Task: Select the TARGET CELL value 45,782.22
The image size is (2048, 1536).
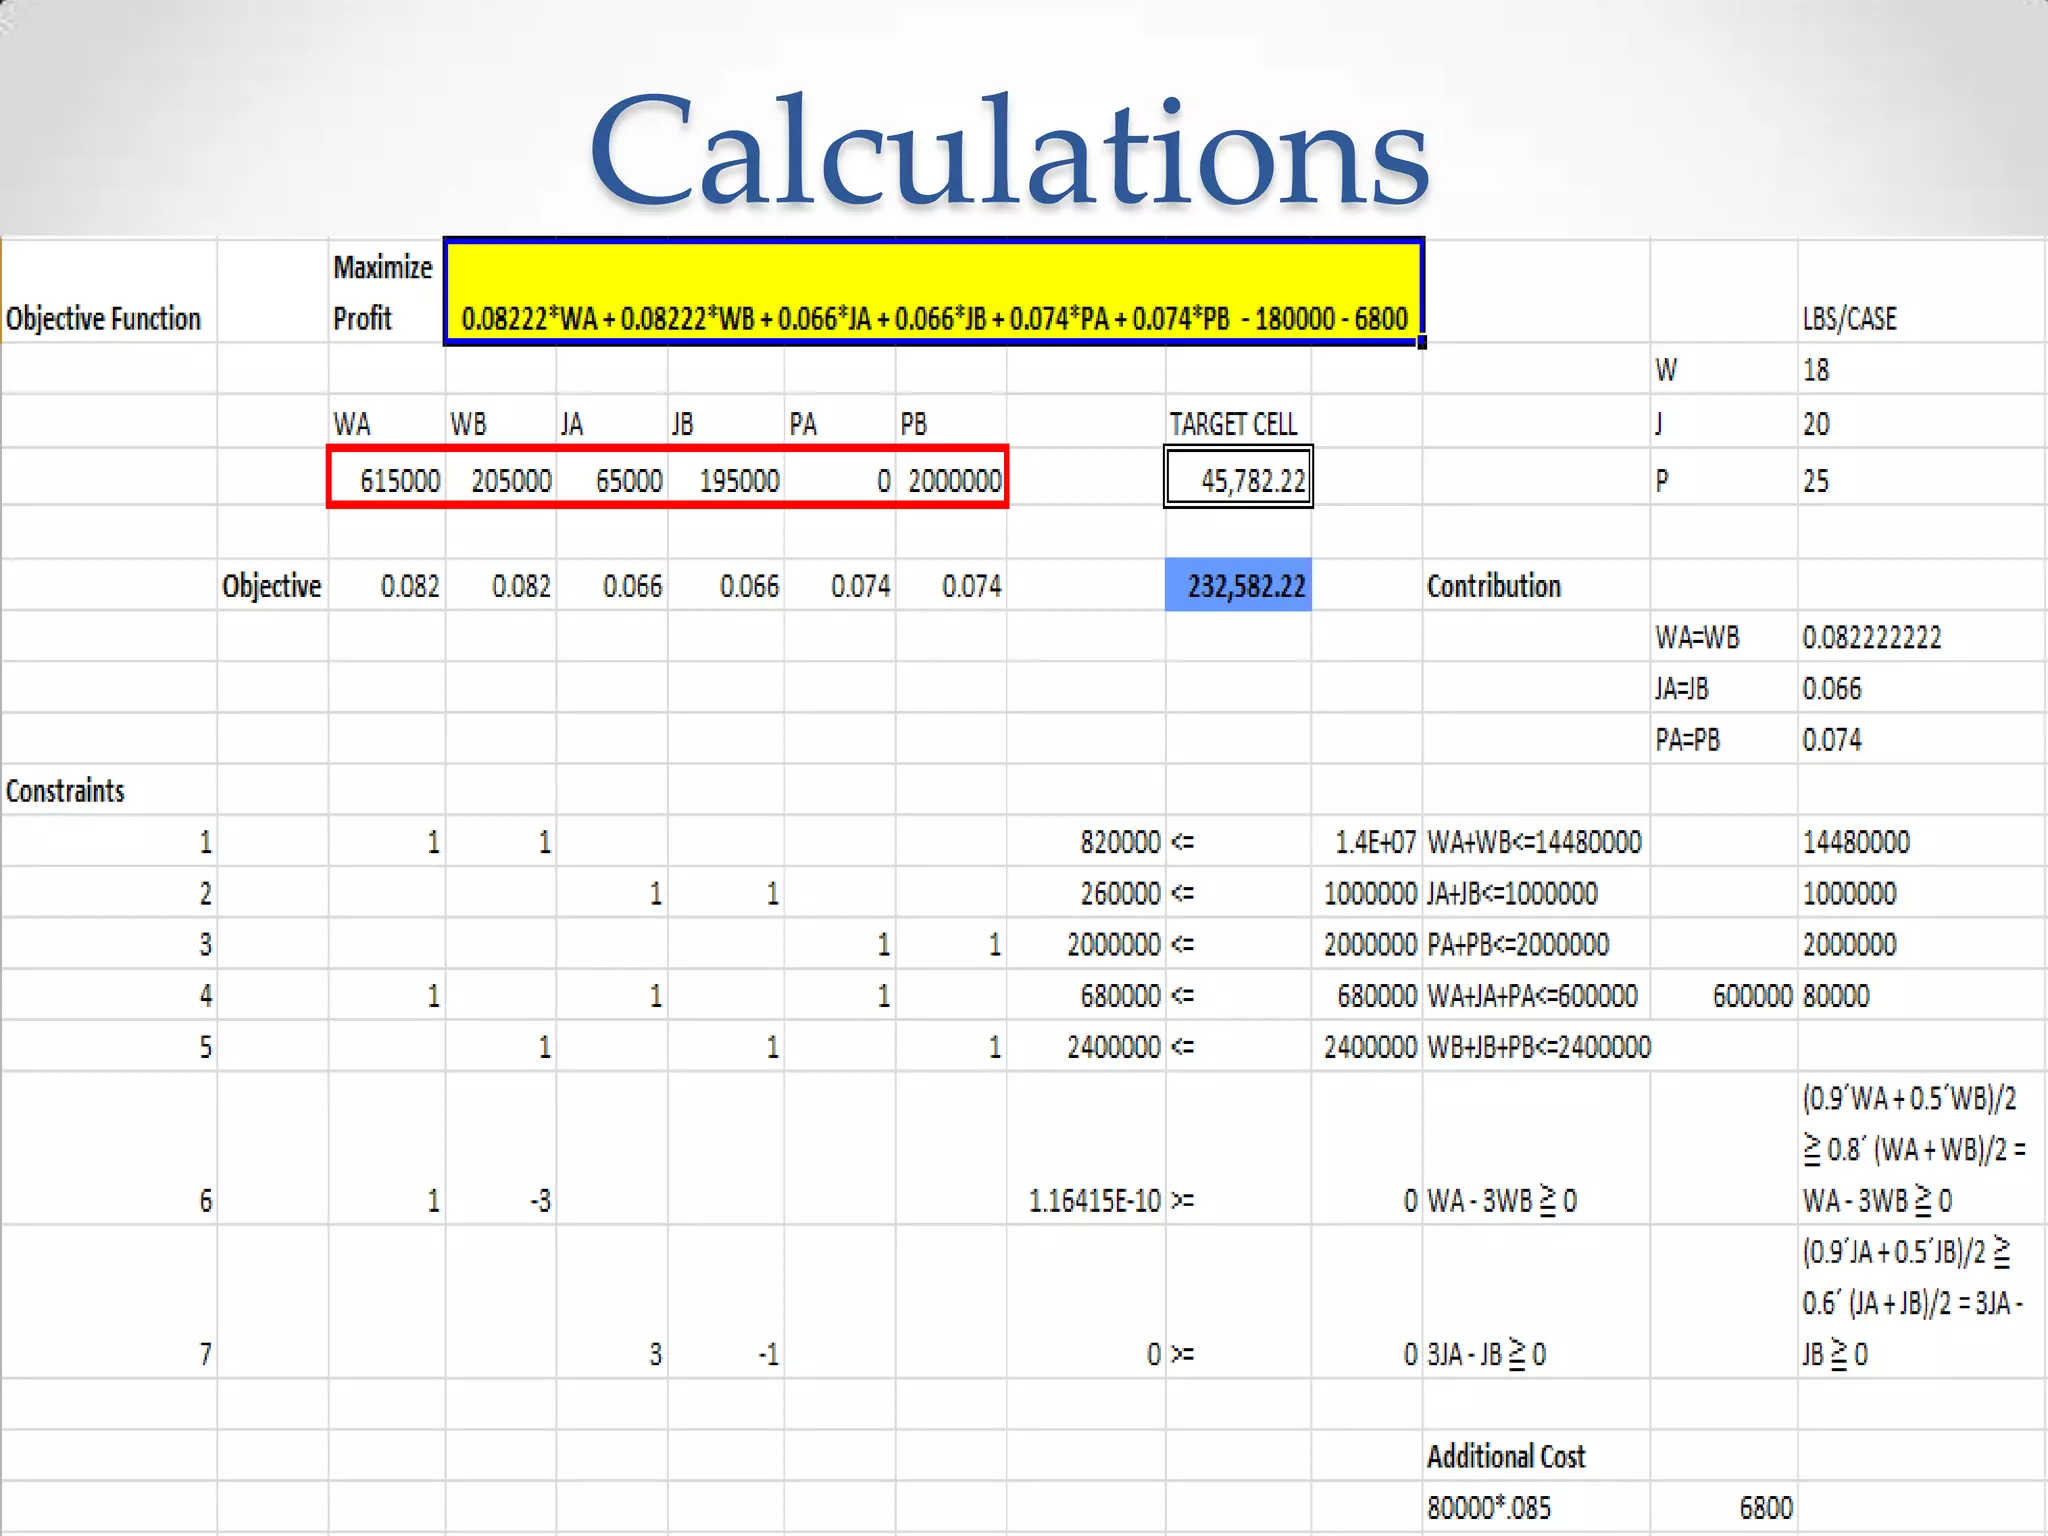Action: 1238,479
